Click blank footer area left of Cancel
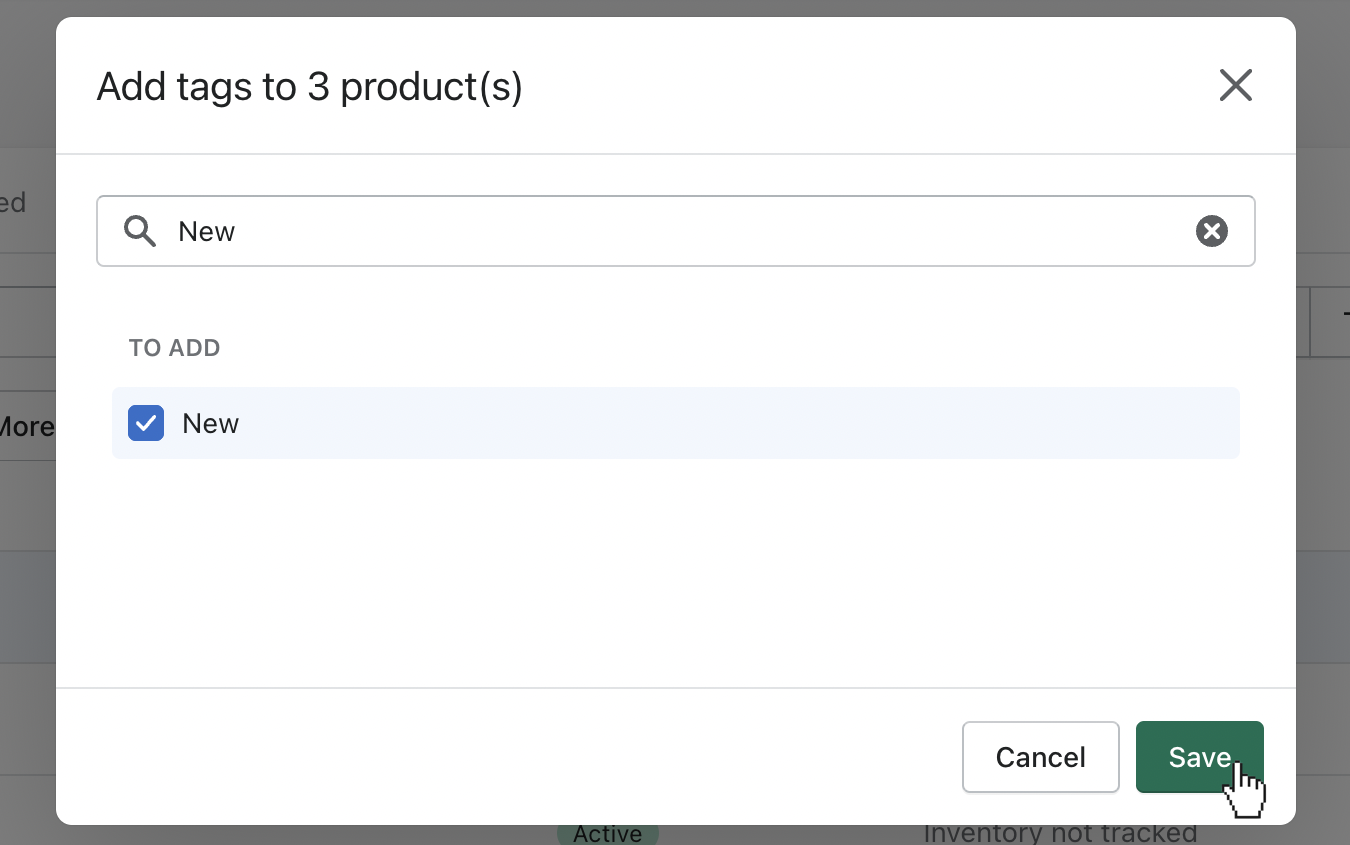This screenshot has width=1350, height=845. 500,757
